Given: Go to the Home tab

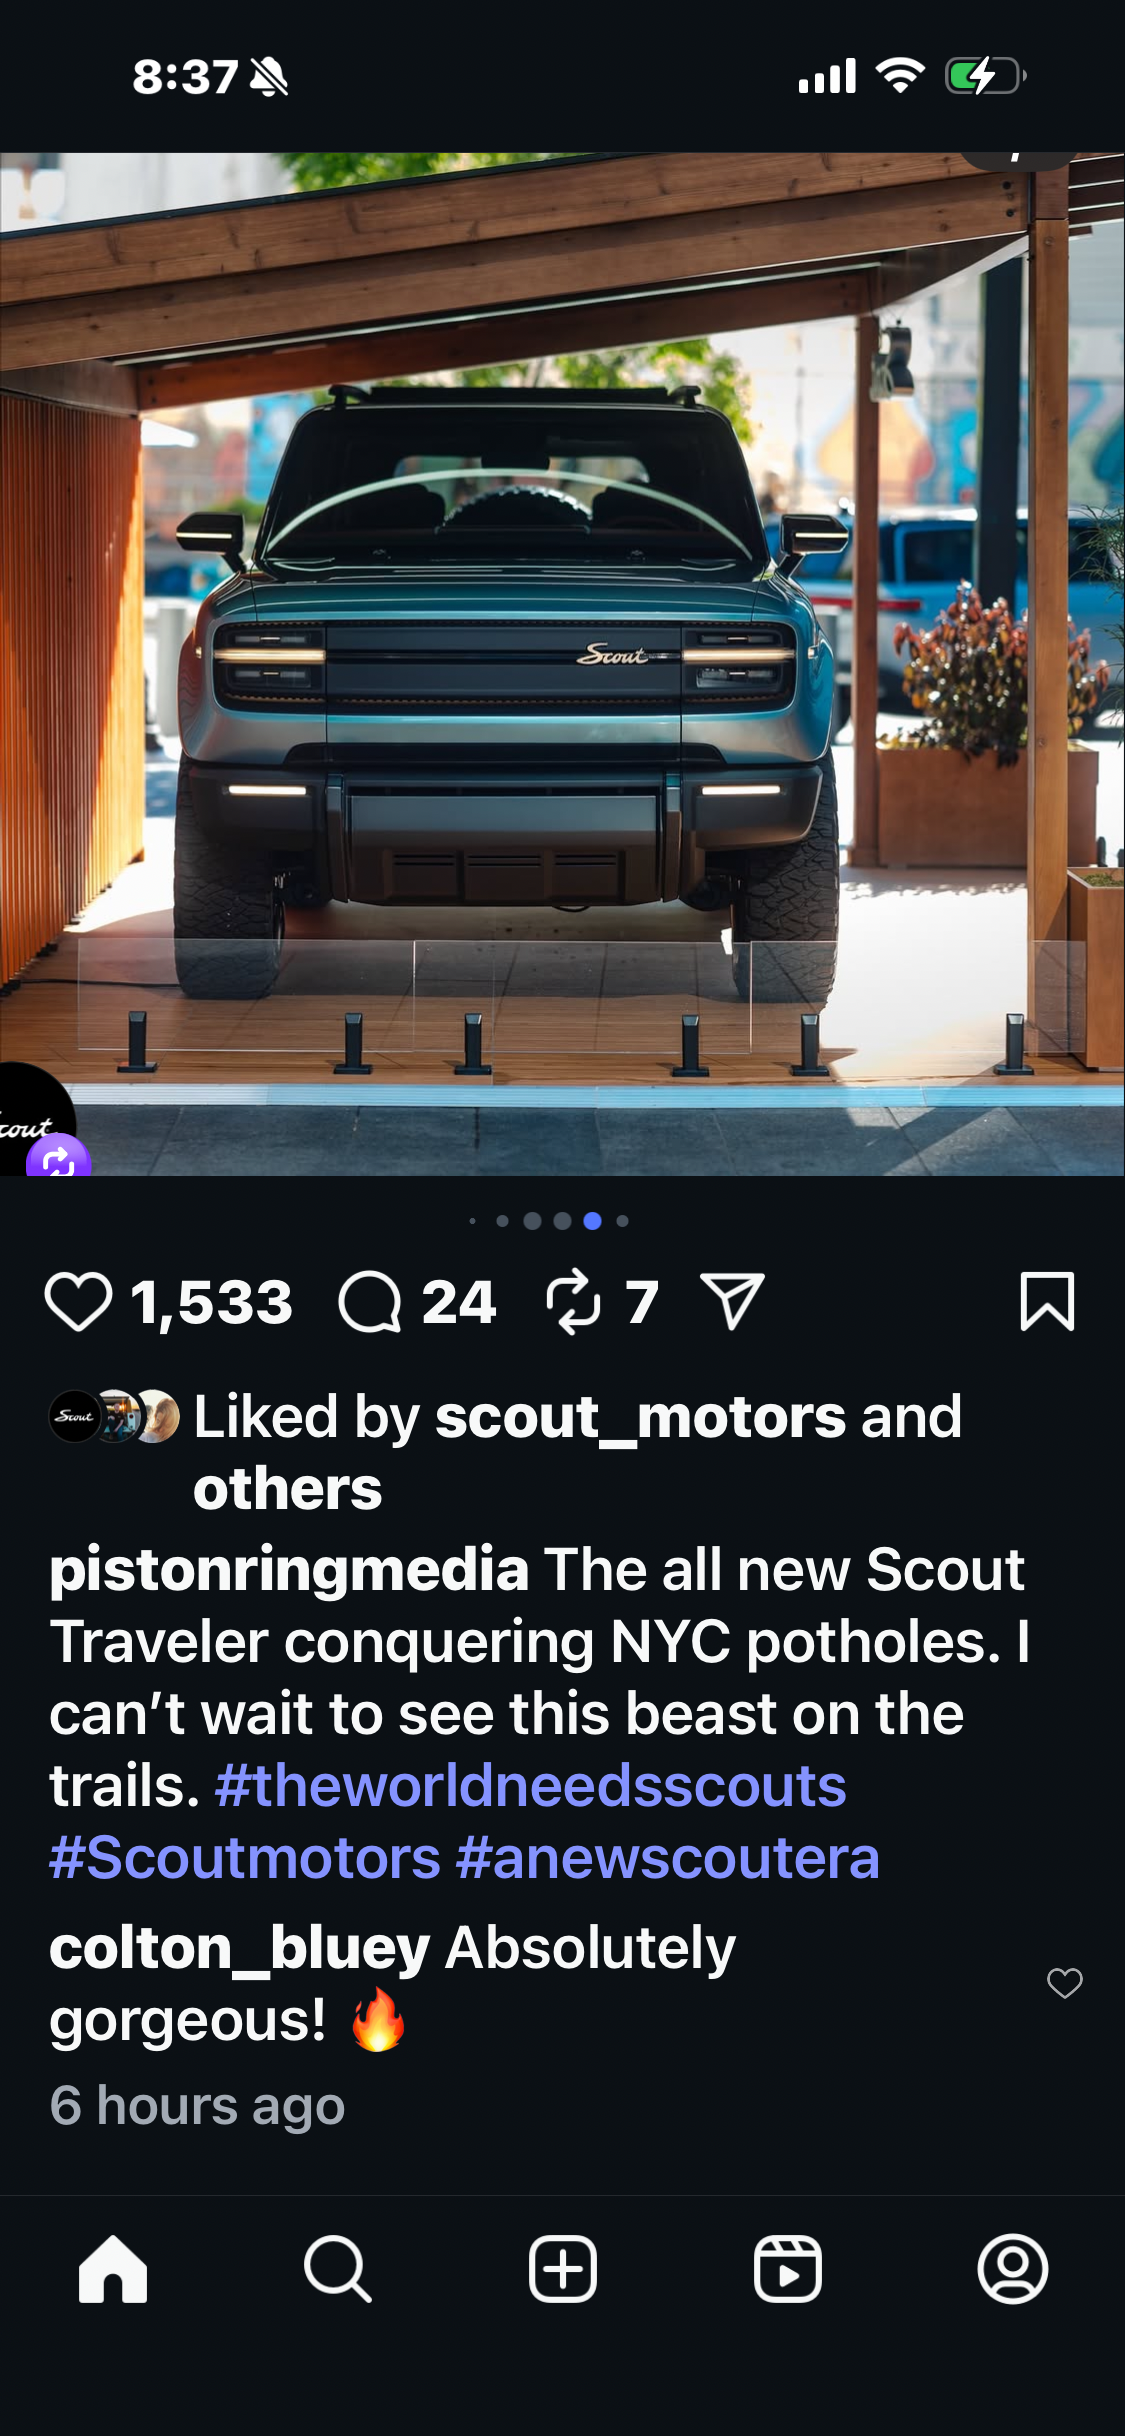Looking at the screenshot, I should pyautogui.click(x=113, y=2269).
